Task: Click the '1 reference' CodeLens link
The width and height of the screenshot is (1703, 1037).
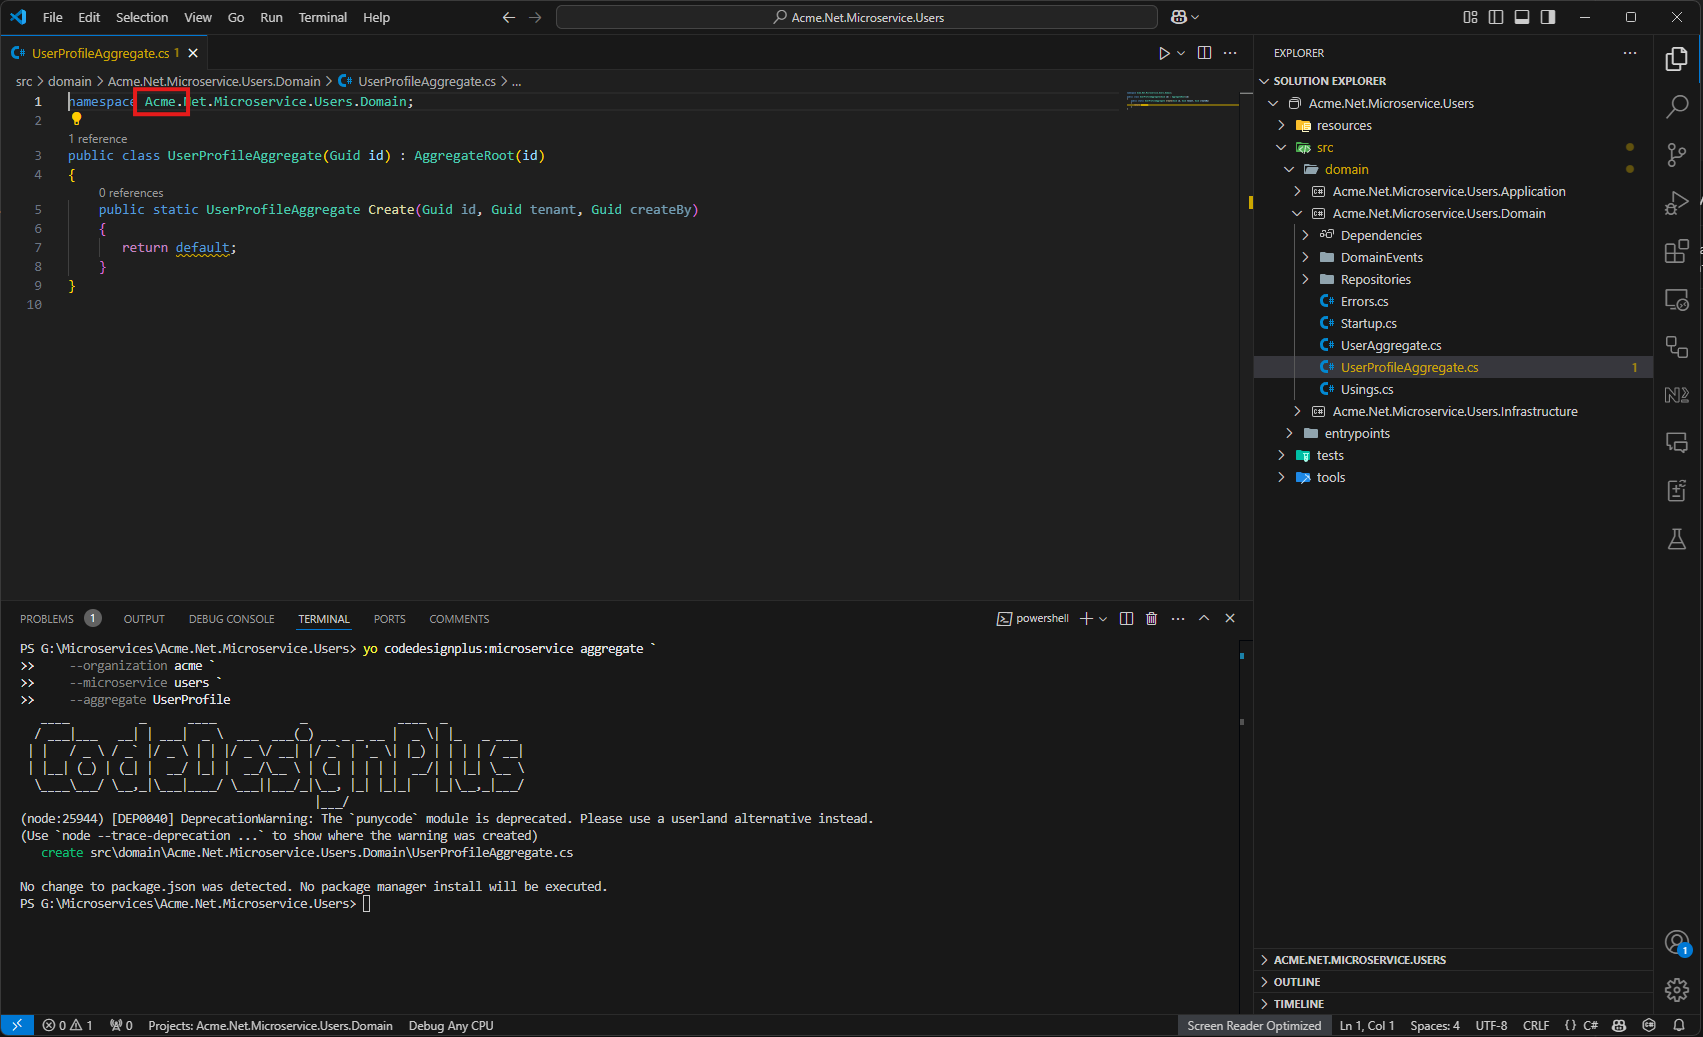Action: point(97,139)
